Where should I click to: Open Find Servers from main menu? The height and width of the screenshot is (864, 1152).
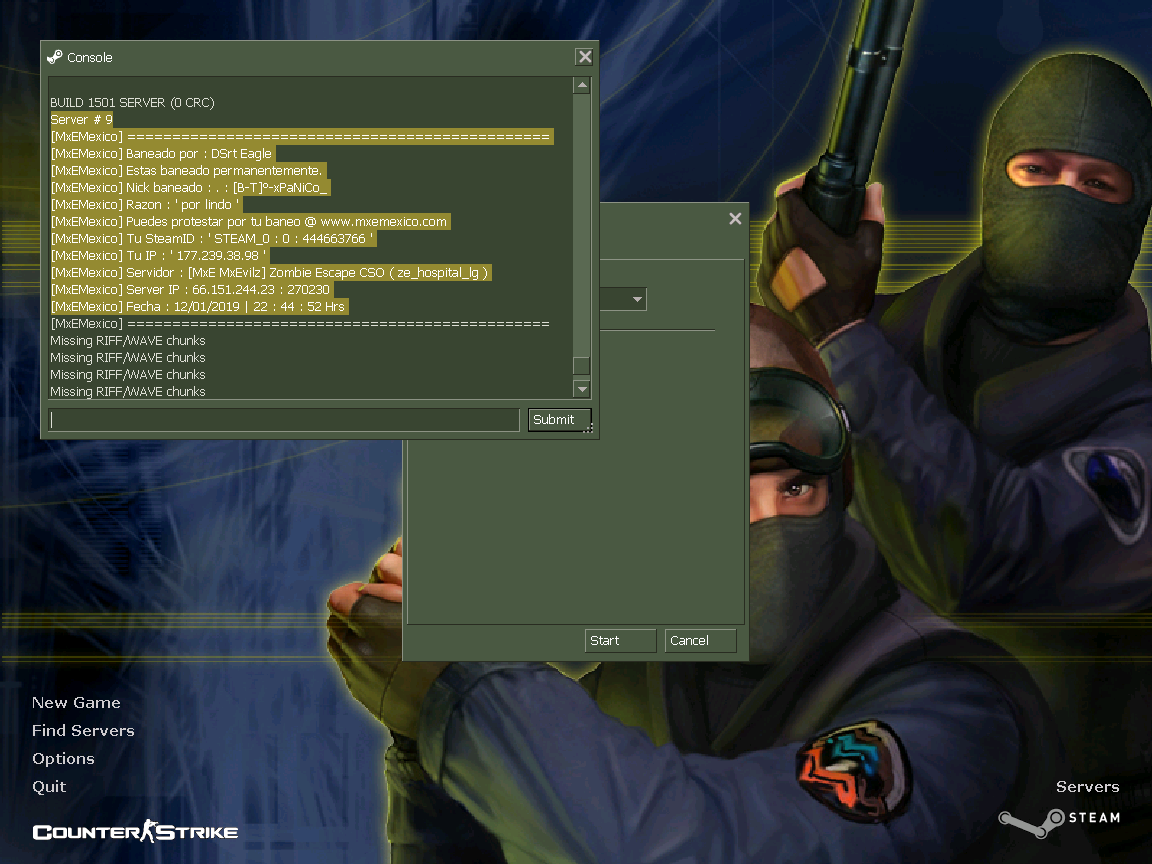(x=83, y=730)
